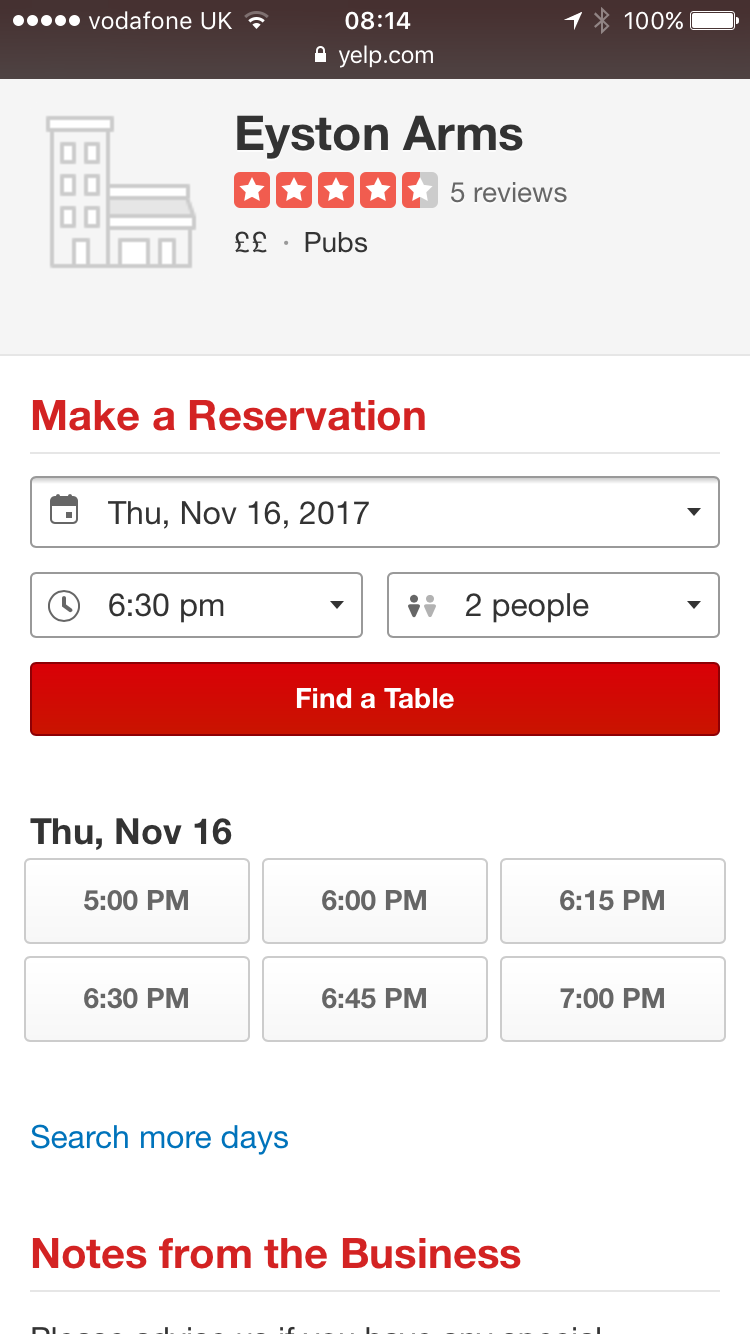750x1334 pixels.
Task: Tap the lock icon beside yelp.com
Action: point(321,55)
